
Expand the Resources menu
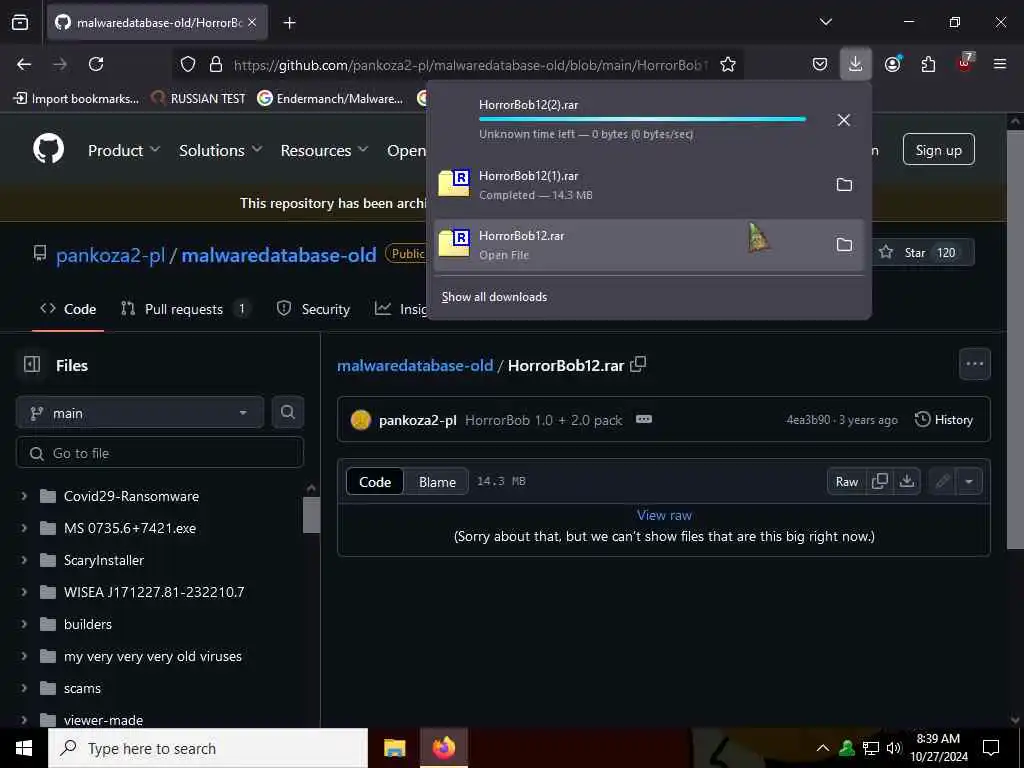point(325,150)
